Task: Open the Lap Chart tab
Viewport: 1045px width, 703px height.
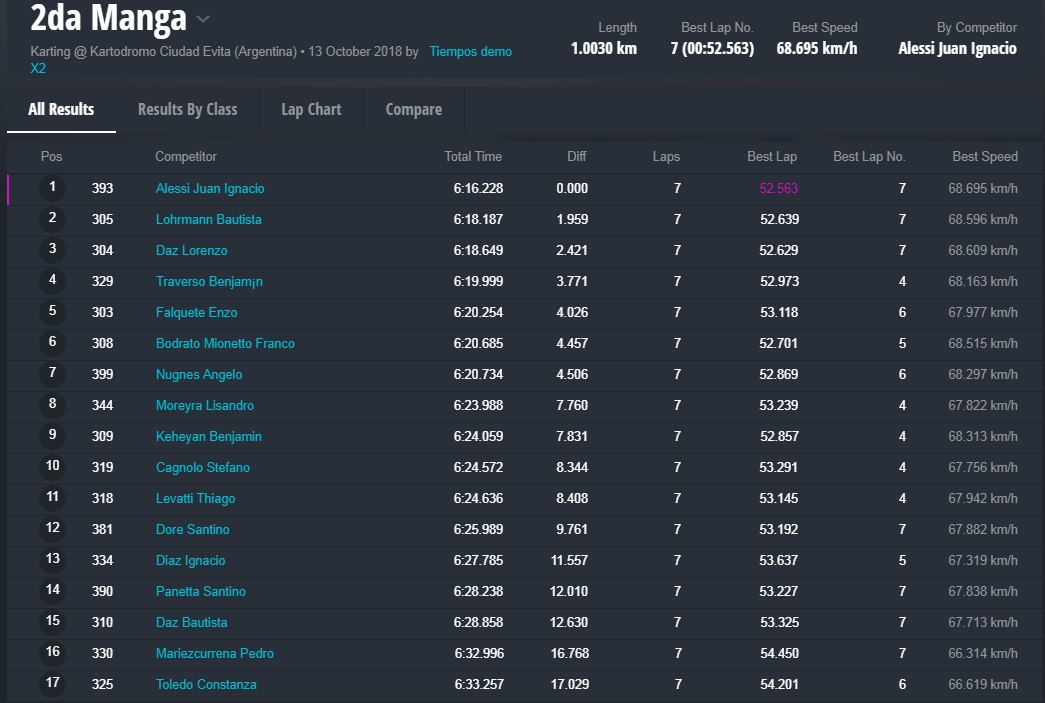Action: pos(311,109)
